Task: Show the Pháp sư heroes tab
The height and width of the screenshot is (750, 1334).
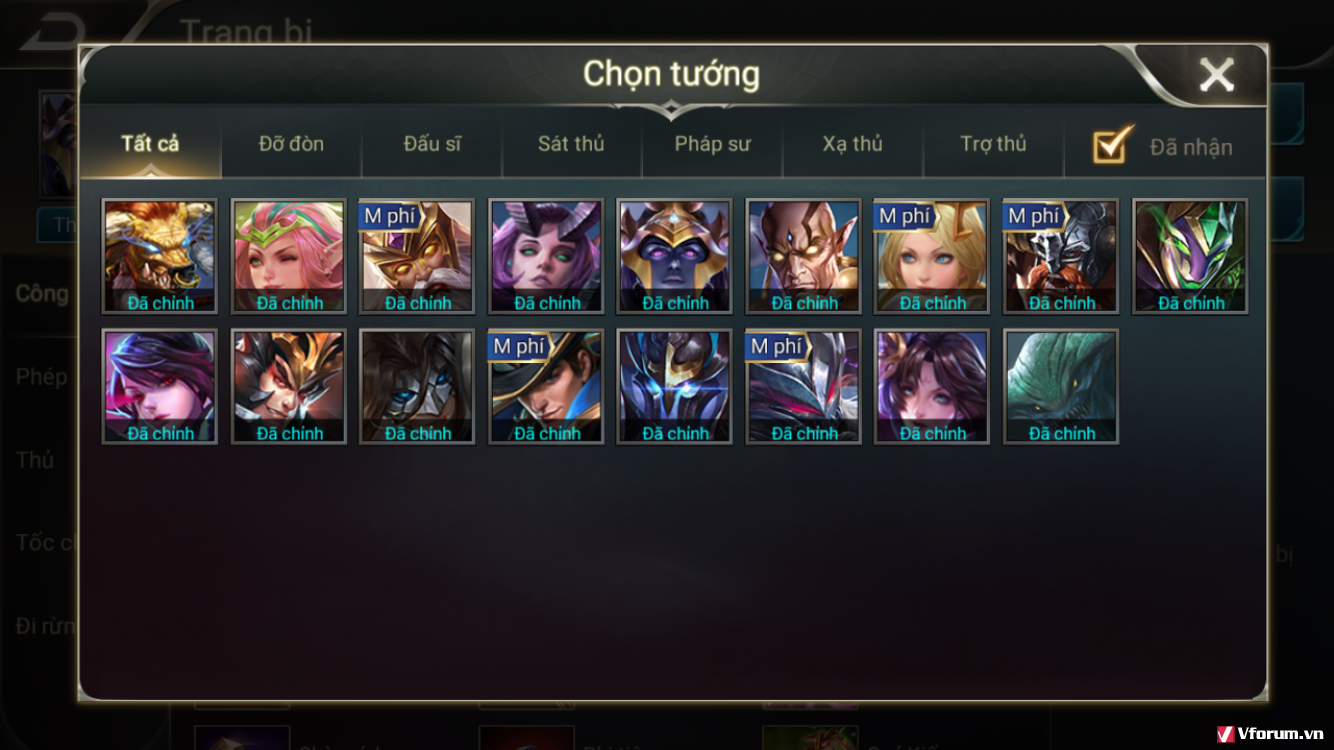Action: tap(712, 144)
